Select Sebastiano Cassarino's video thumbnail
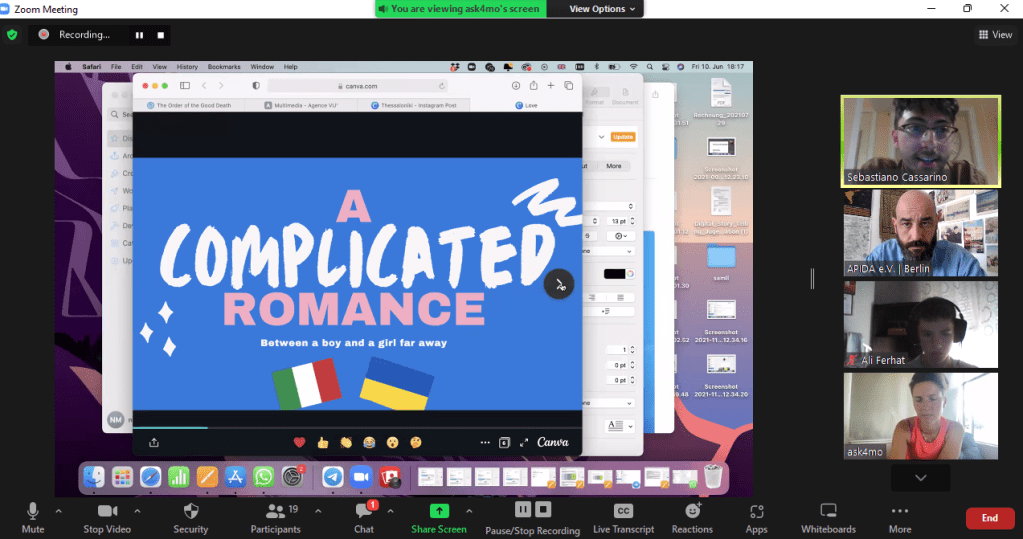This screenshot has width=1023, height=539. (920, 141)
